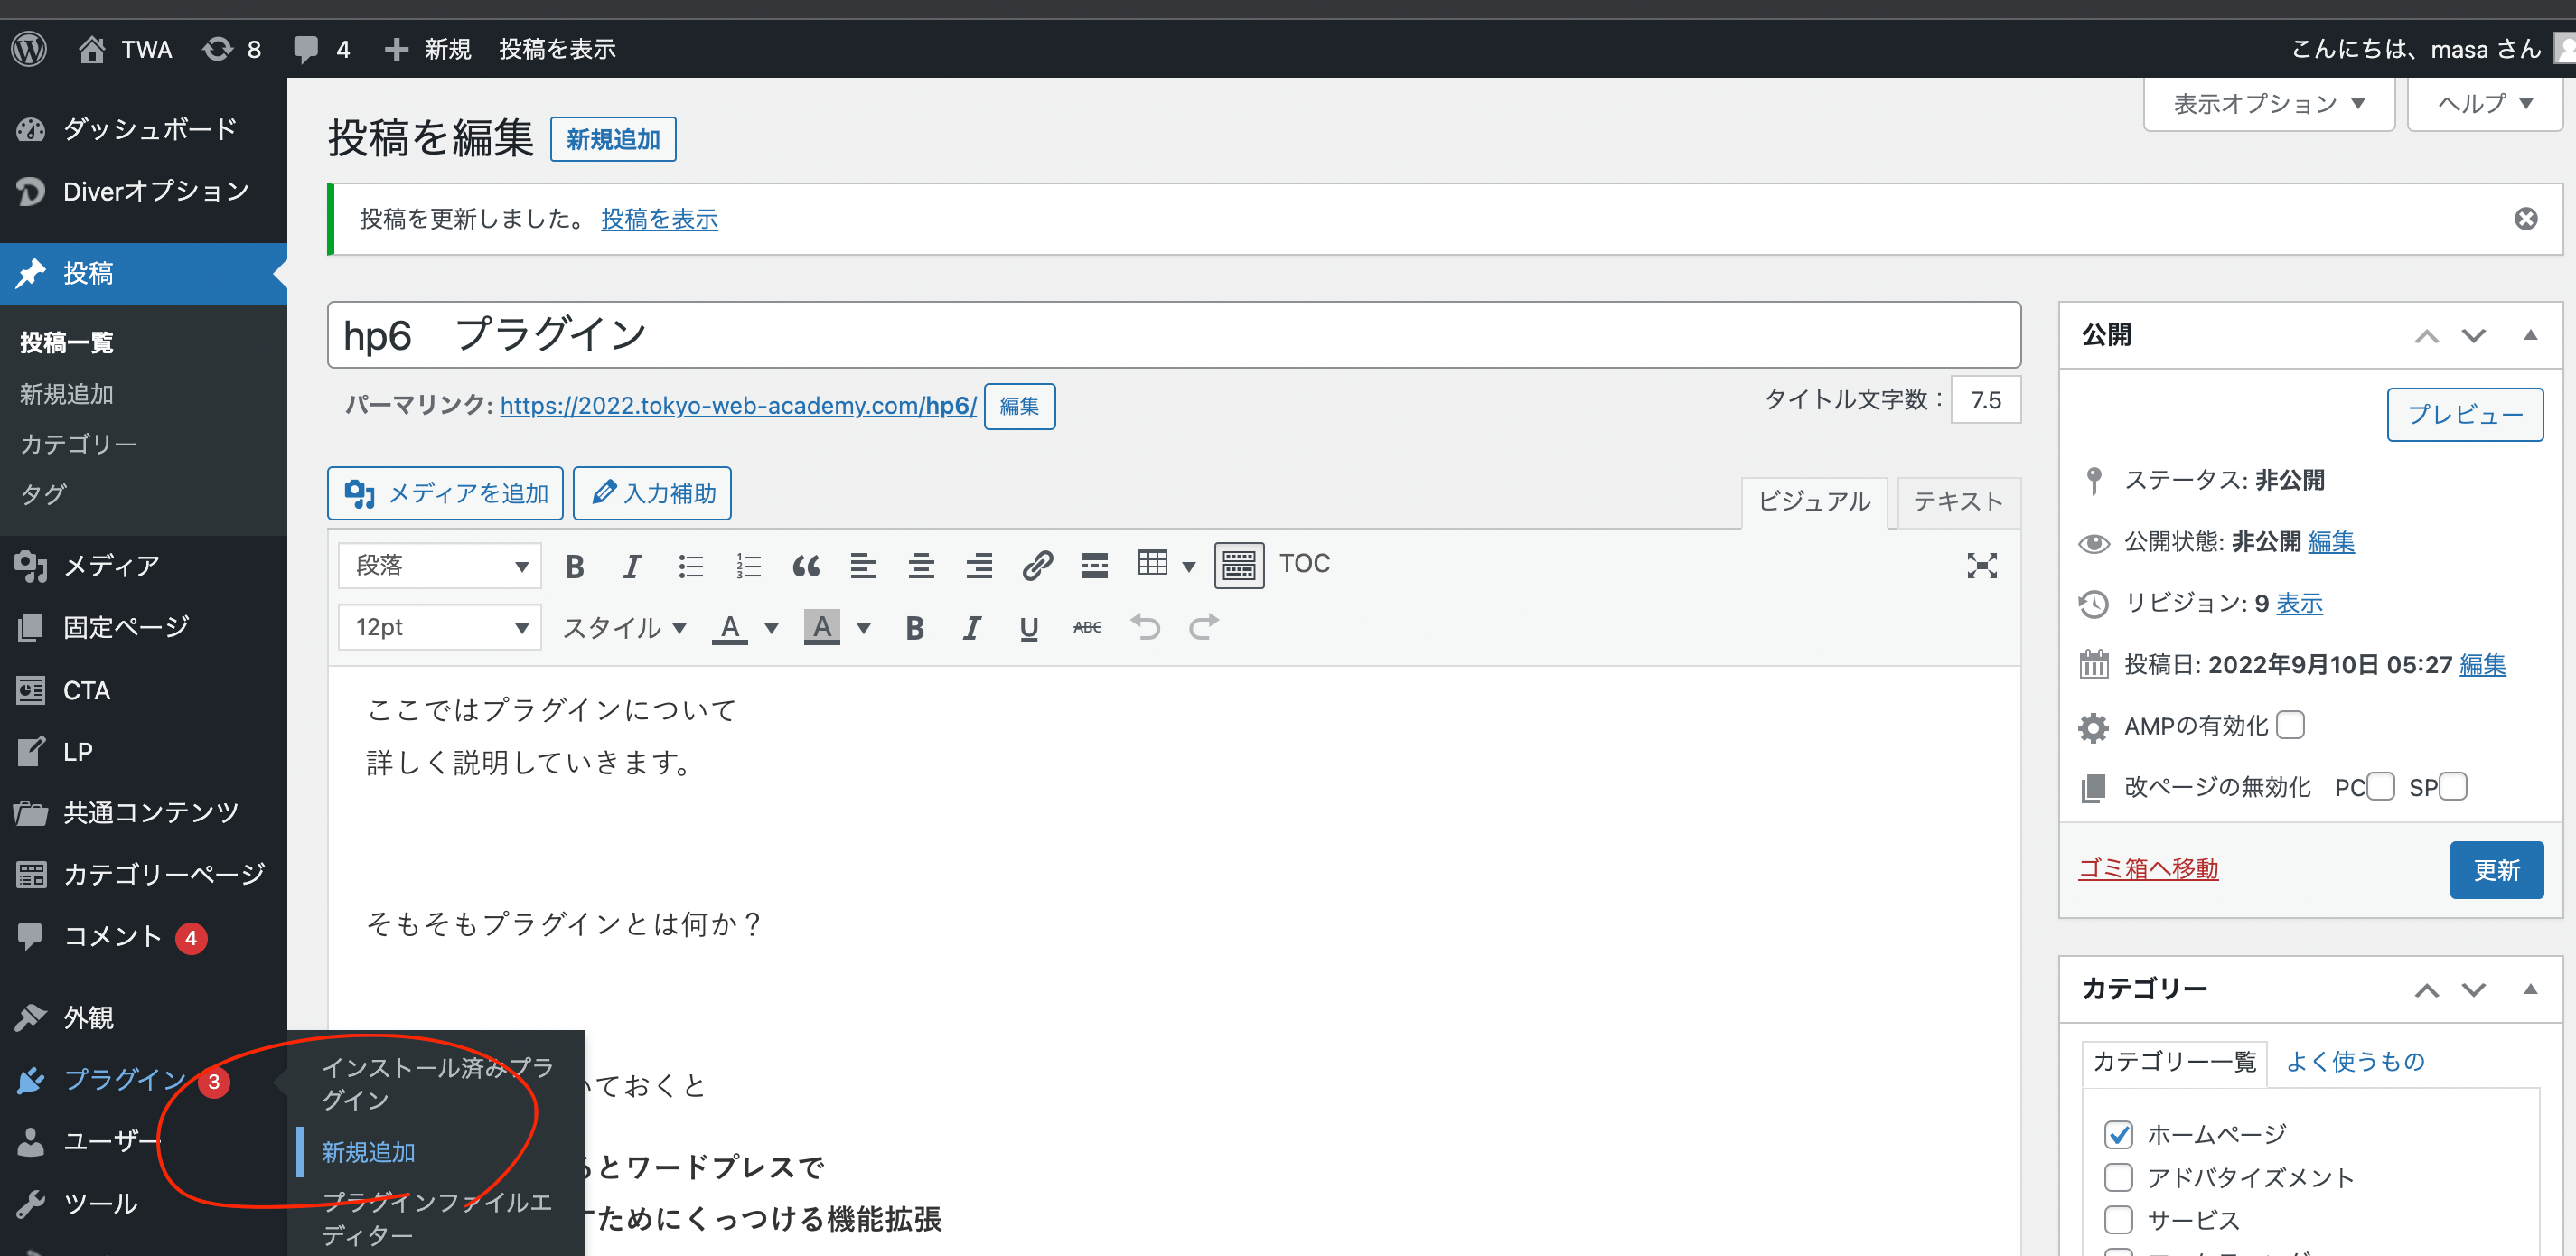
Task: Enter distraction-free fullscreen mode
Action: tap(1982, 566)
